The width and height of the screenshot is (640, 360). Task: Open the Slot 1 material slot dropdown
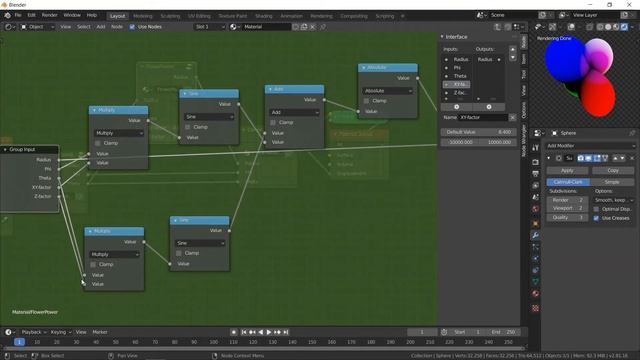[210, 27]
